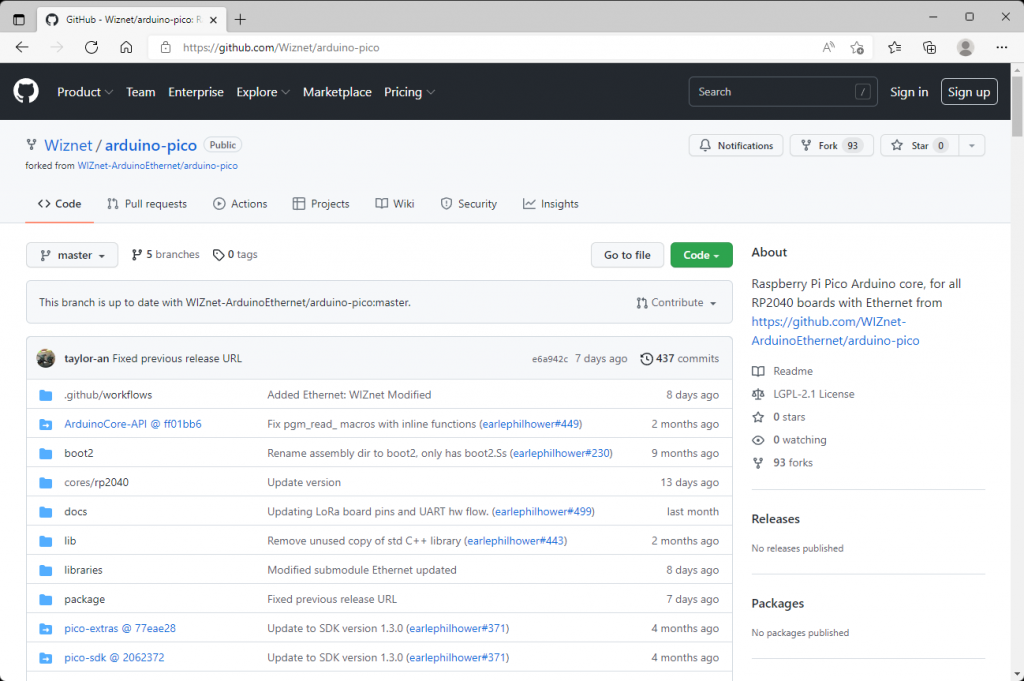Viewport: 1024px width, 681px height.
Task: Star the repository with Star button
Action: coord(920,146)
